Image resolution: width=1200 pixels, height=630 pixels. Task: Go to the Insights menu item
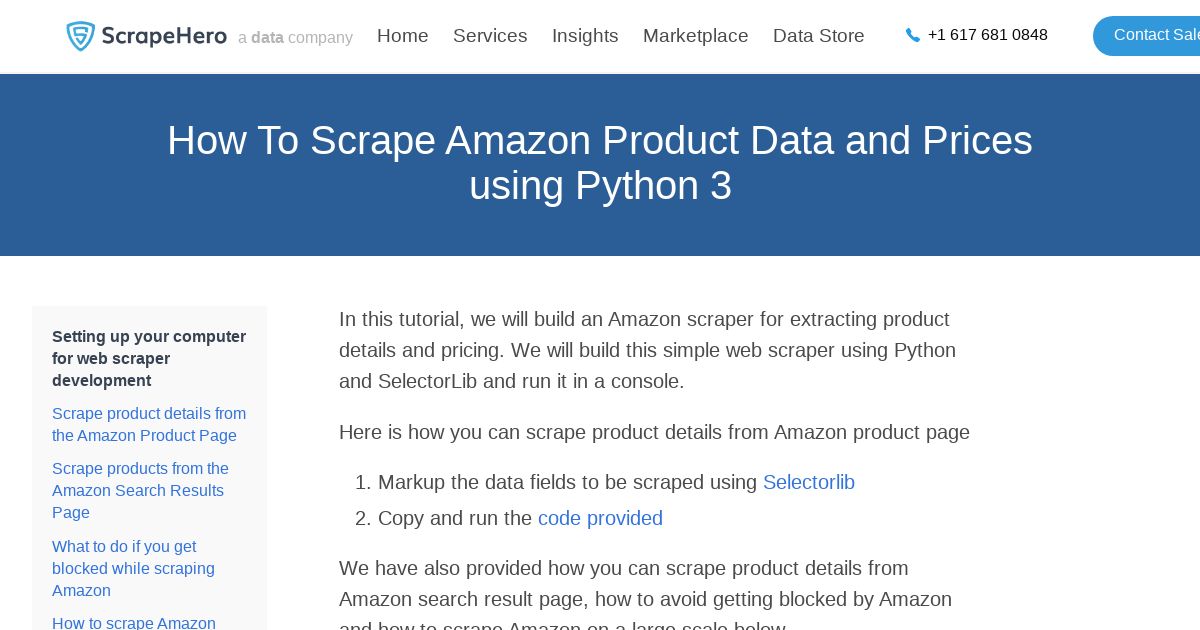coord(585,36)
